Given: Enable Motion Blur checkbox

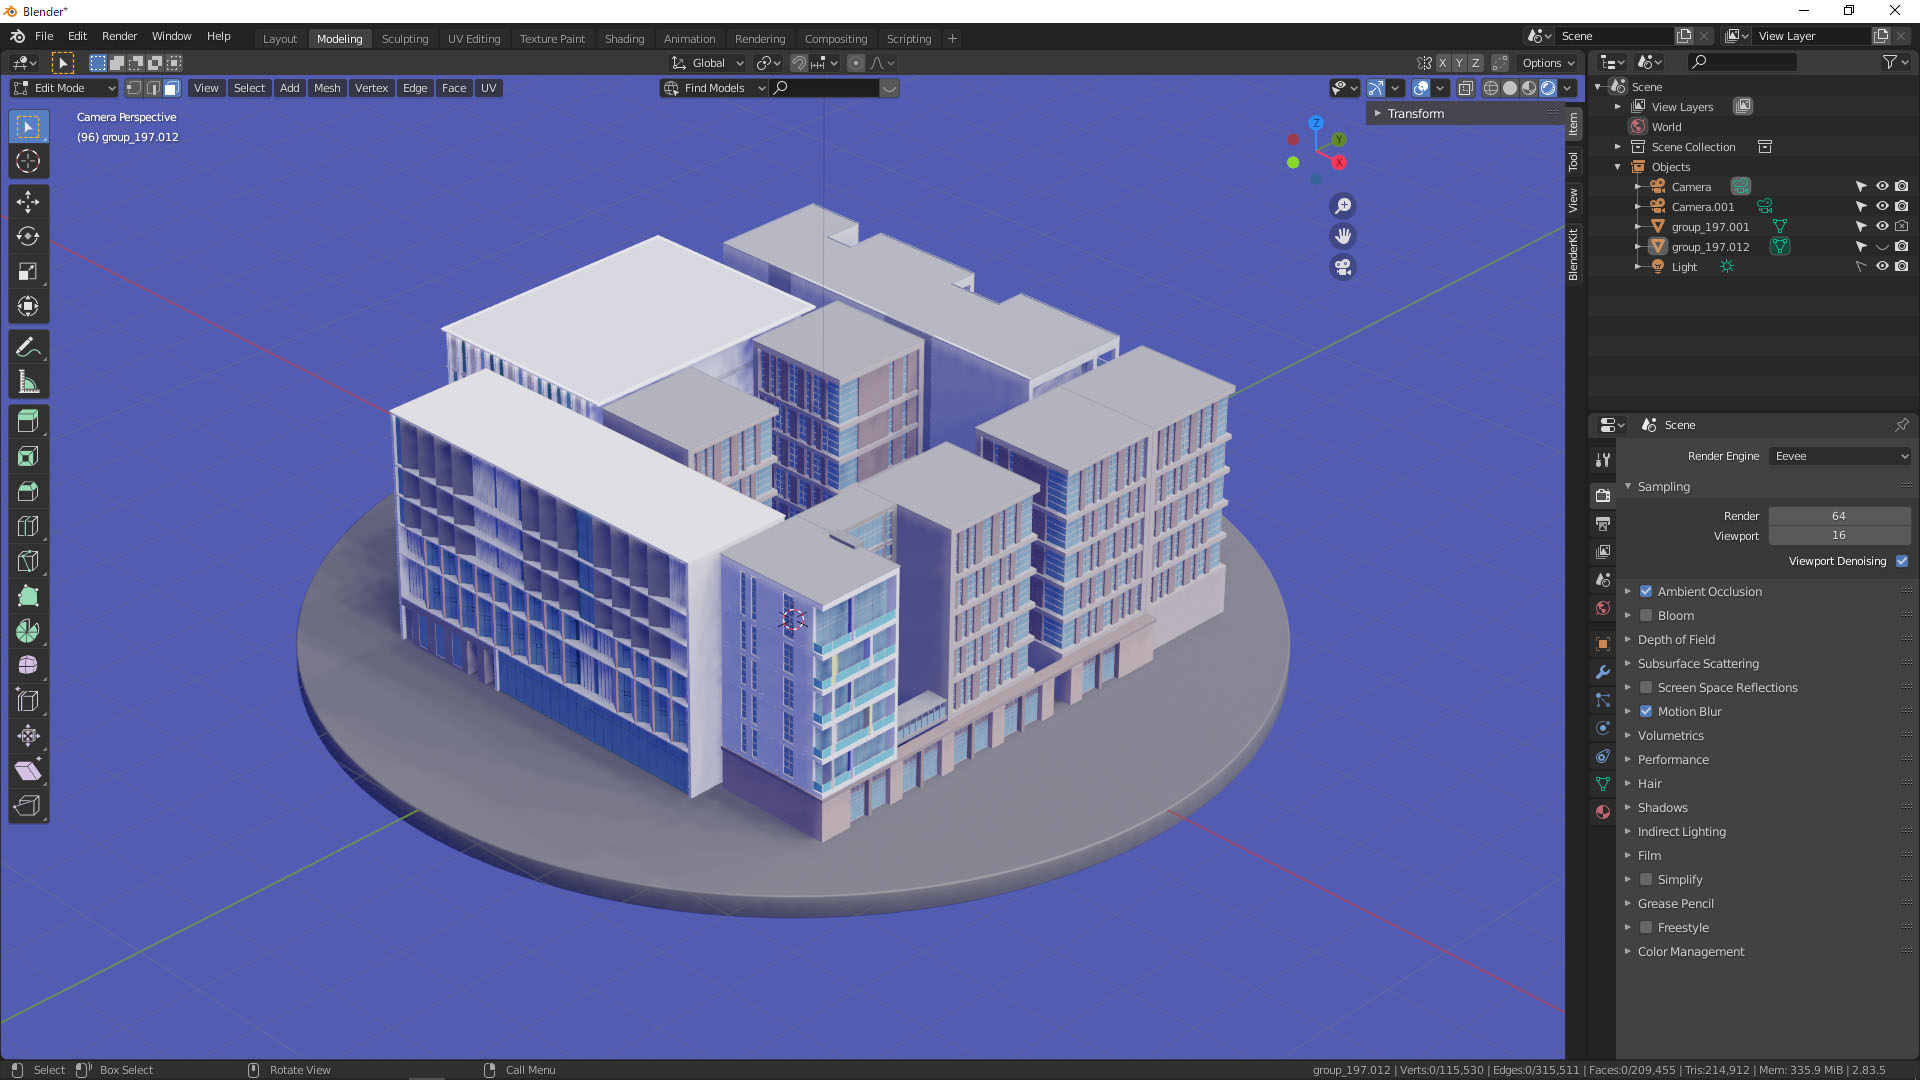Looking at the screenshot, I should [x=1644, y=711].
